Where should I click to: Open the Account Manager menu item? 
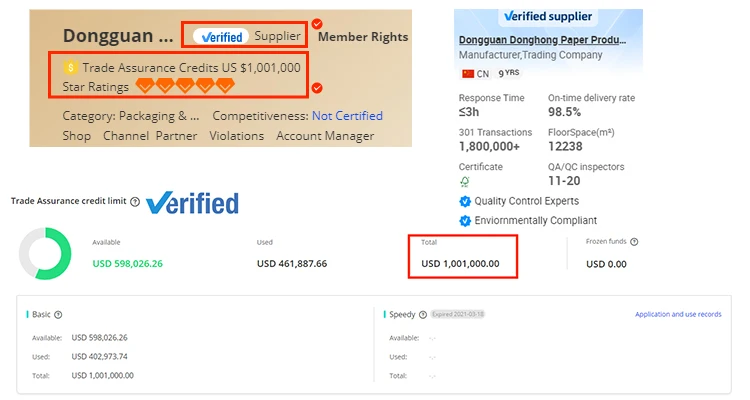pyautogui.click(x=325, y=136)
